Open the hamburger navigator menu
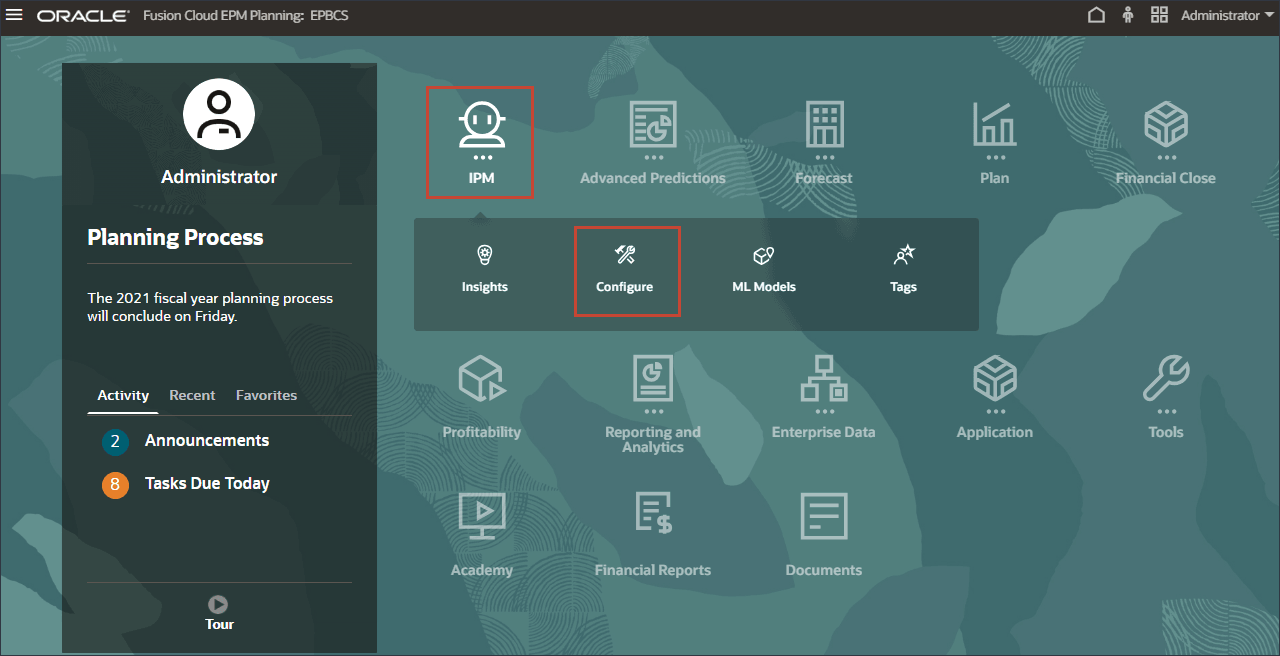The width and height of the screenshot is (1280, 656). [x=15, y=15]
